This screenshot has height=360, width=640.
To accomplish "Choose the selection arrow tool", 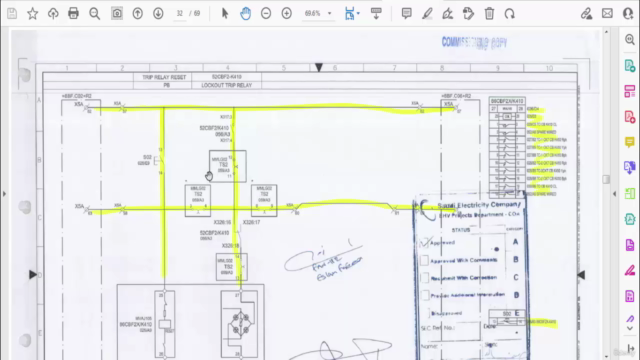I will 224,13.
